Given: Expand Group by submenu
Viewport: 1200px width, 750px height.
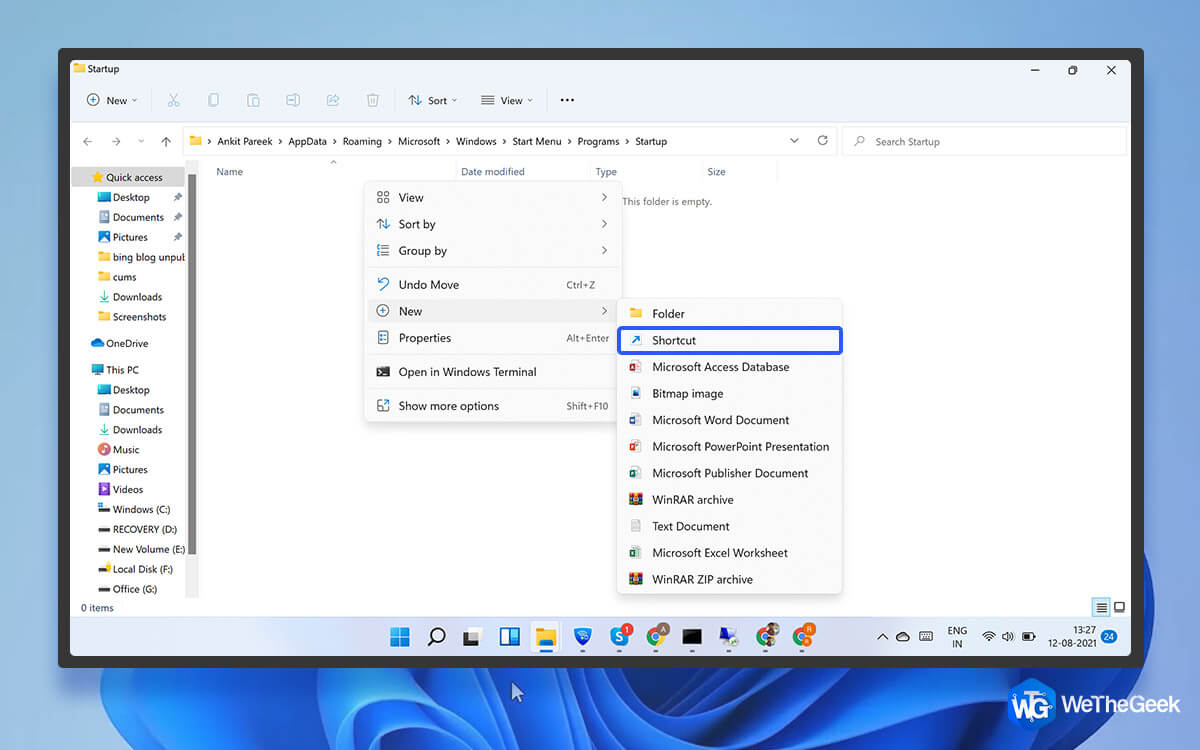Looking at the screenshot, I should 493,251.
